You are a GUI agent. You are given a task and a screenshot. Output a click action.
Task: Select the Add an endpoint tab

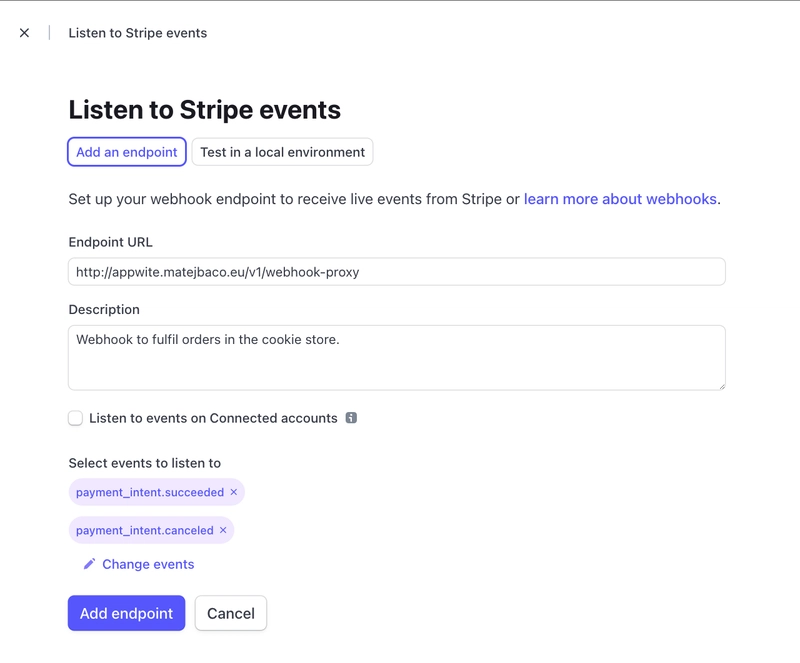pyautogui.click(x=126, y=151)
